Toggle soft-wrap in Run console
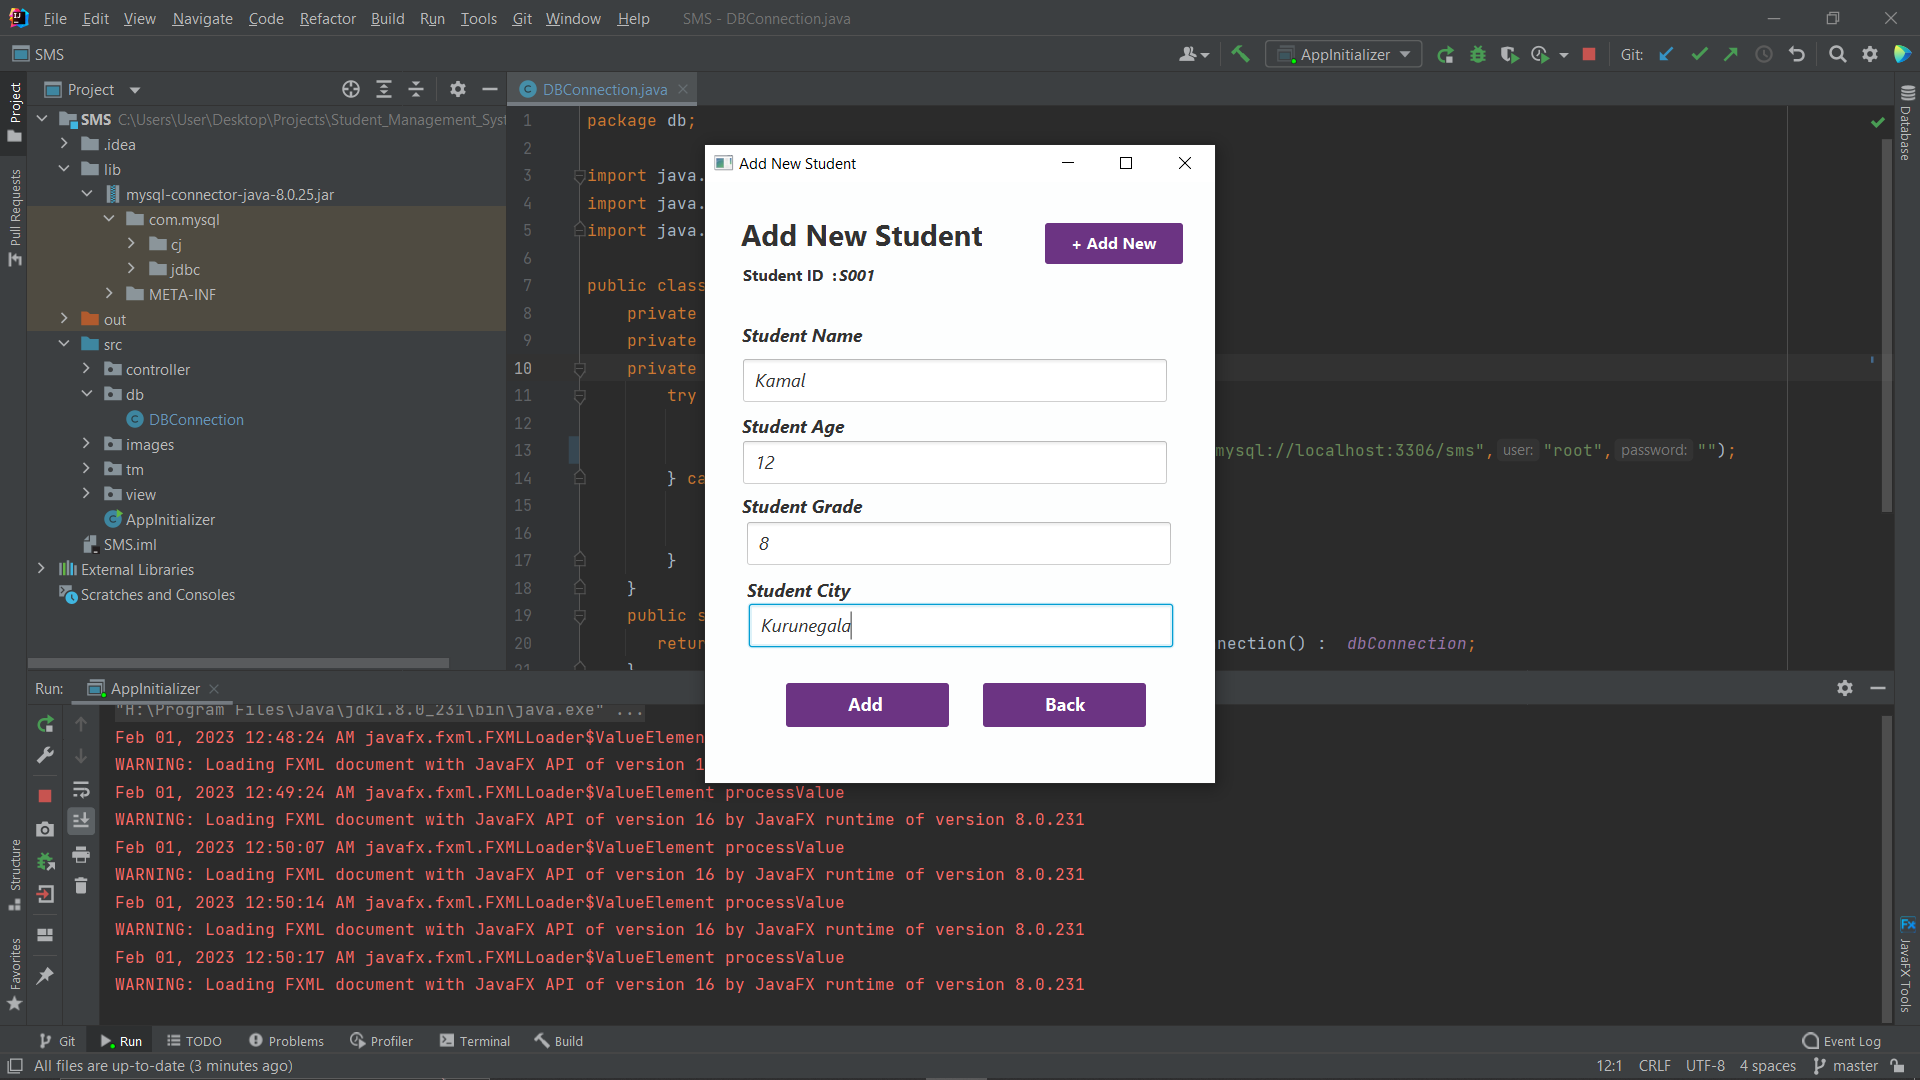Viewport: 1920px width, 1080px height. click(81, 790)
